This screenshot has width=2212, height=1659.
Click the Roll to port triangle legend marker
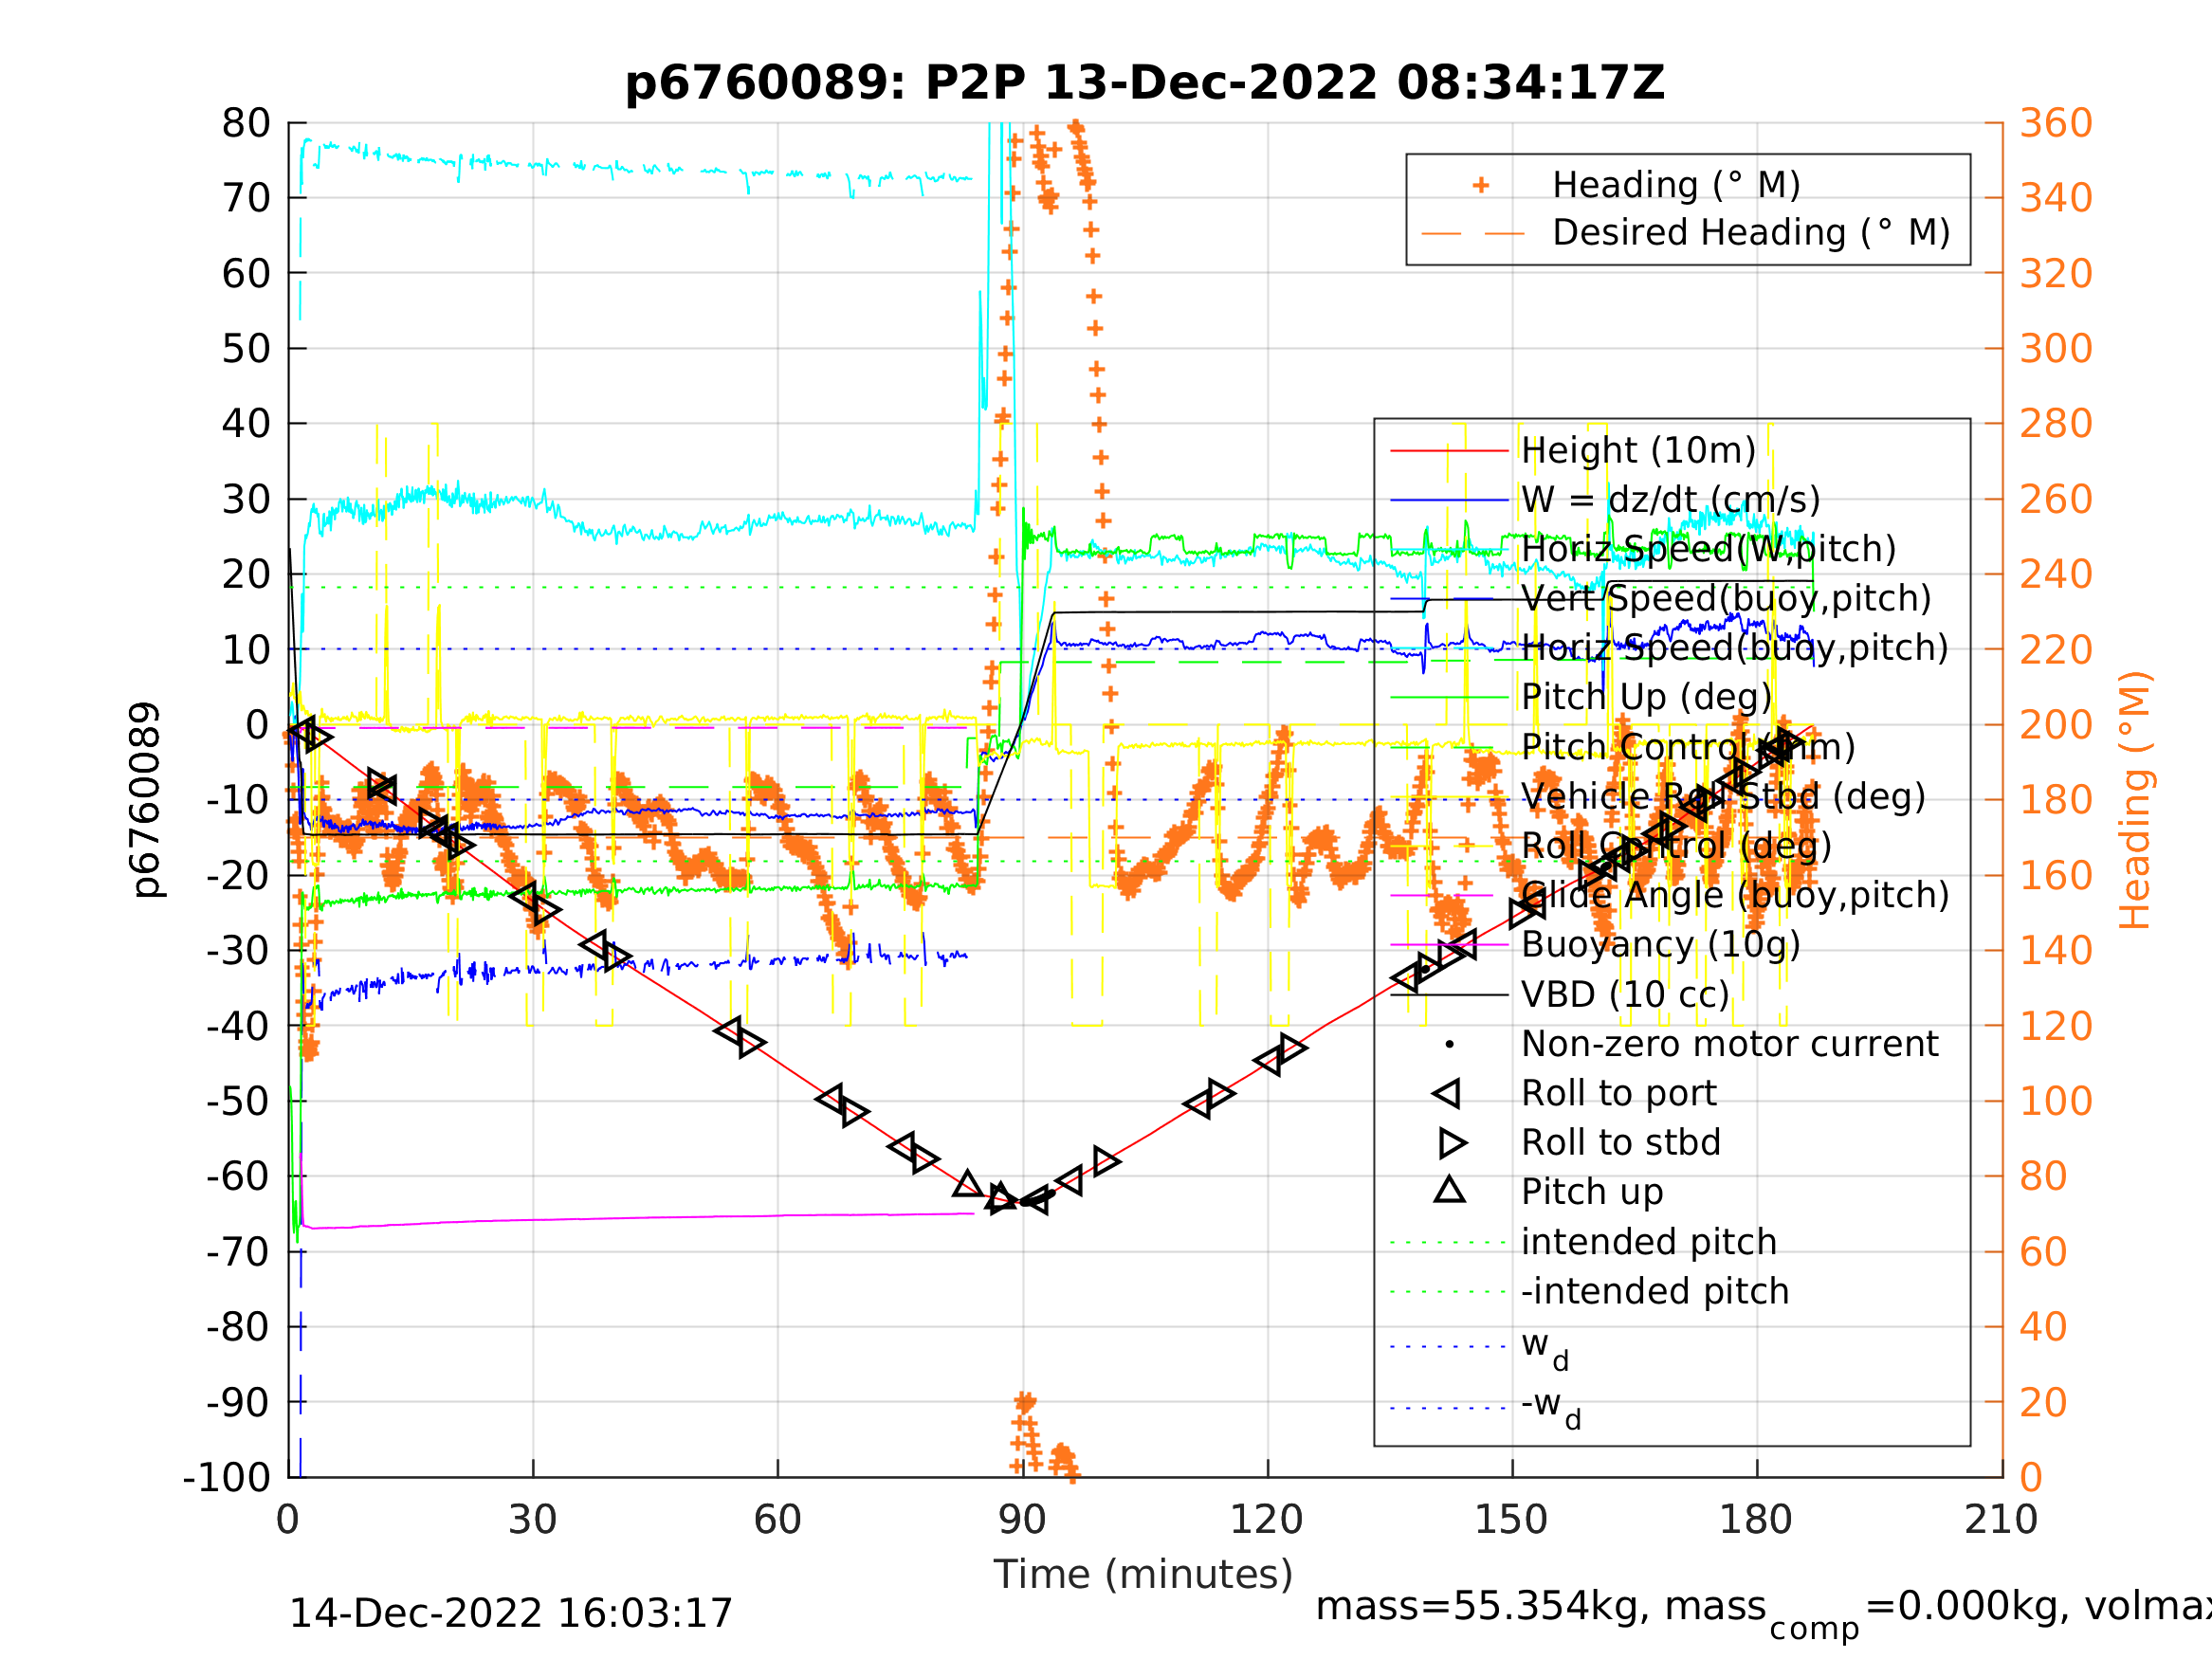1447,1094
